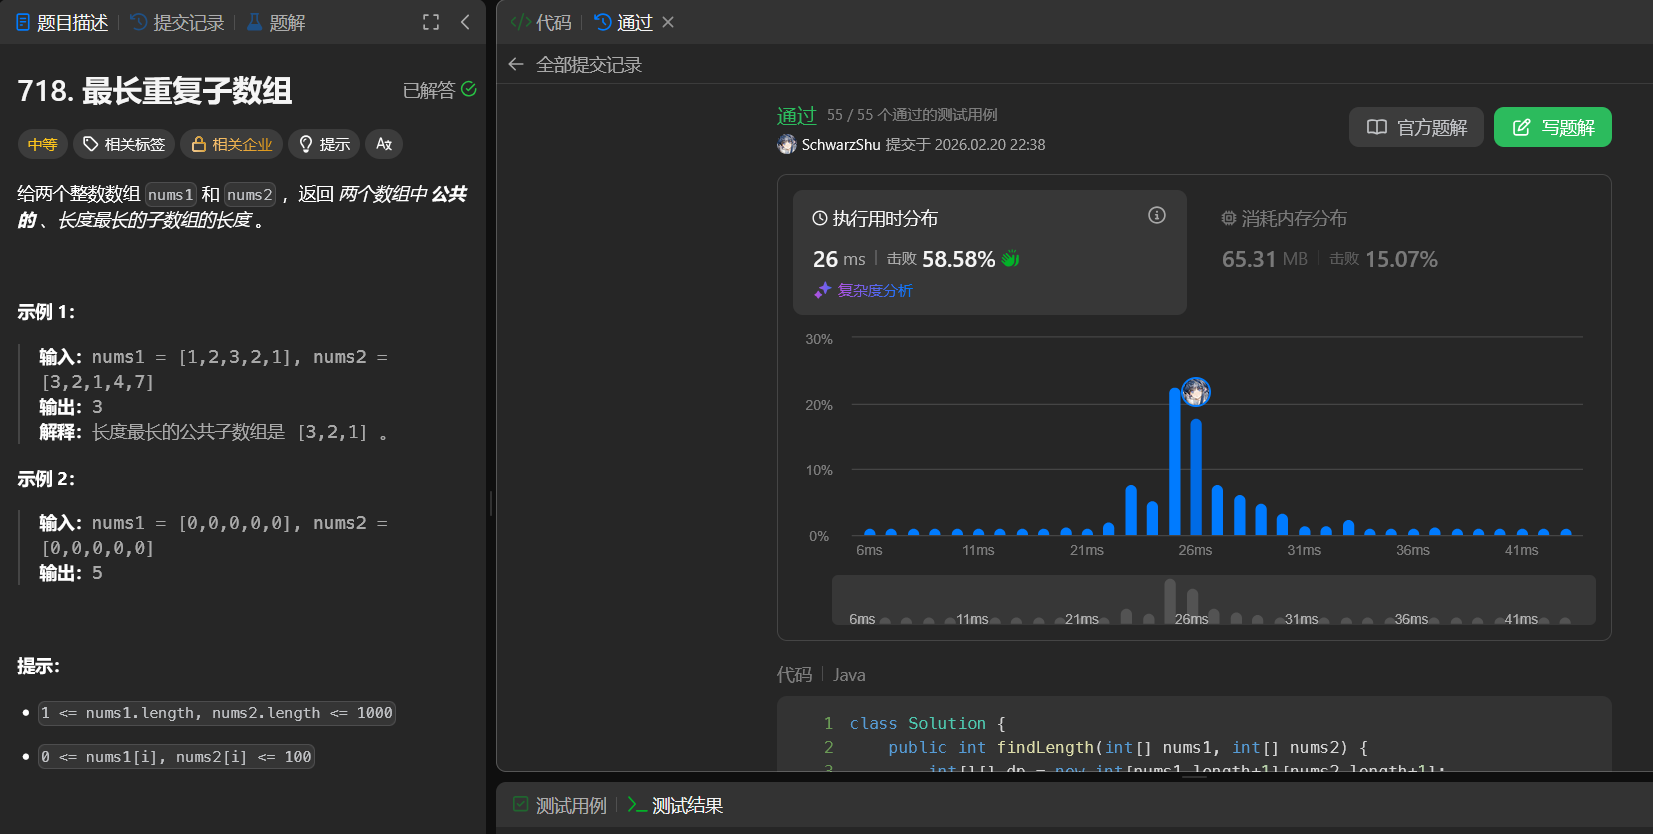The image size is (1653, 834).
Task: Click the info icon in runtime distribution card
Action: [1157, 215]
